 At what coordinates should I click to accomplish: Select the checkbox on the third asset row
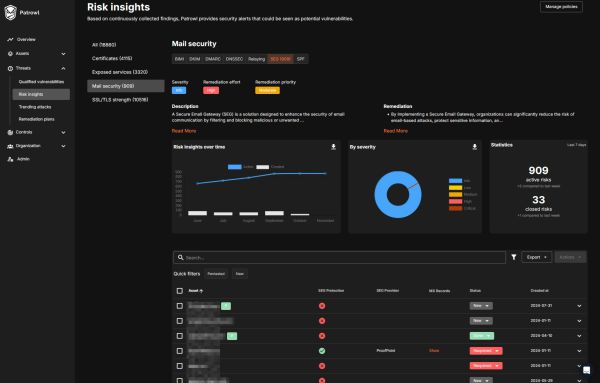(x=179, y=336)
